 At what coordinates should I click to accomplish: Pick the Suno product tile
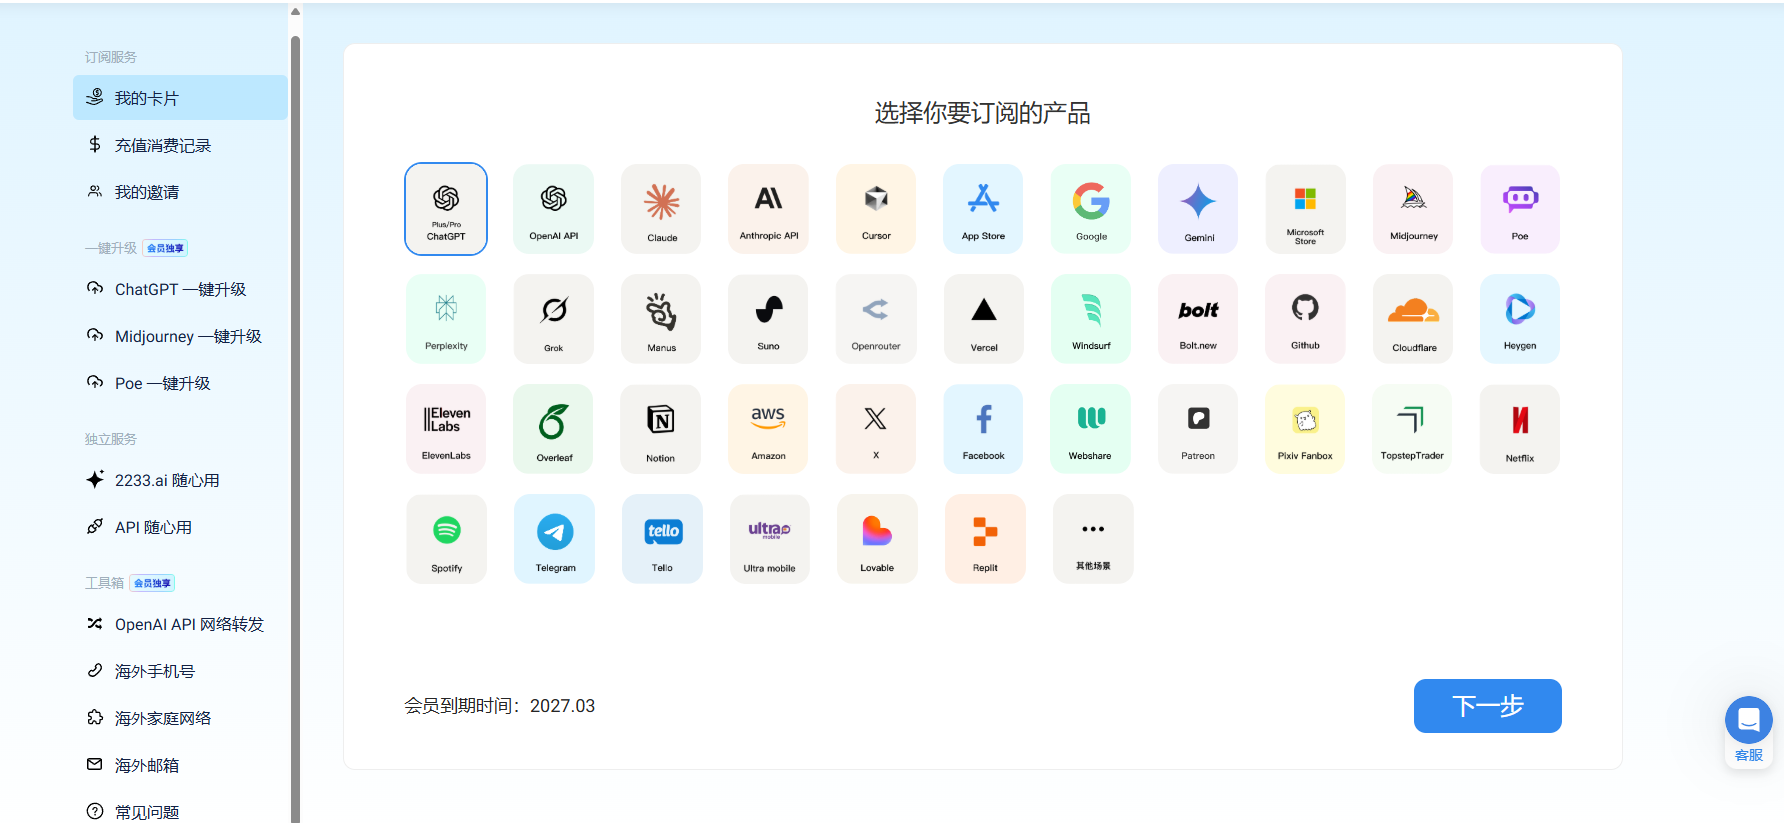(768, 319)
